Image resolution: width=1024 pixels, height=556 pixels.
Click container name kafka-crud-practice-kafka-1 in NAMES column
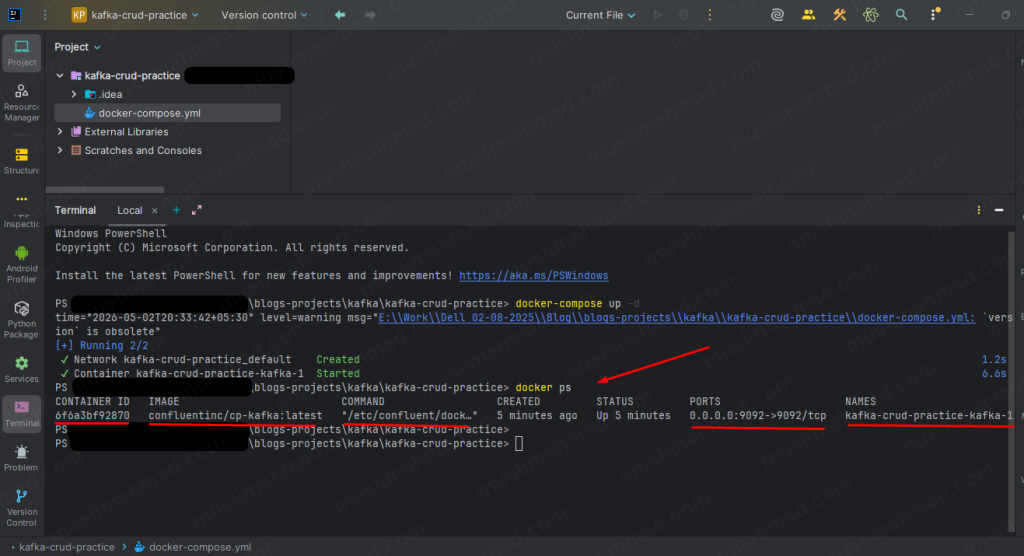click(928, 416)
